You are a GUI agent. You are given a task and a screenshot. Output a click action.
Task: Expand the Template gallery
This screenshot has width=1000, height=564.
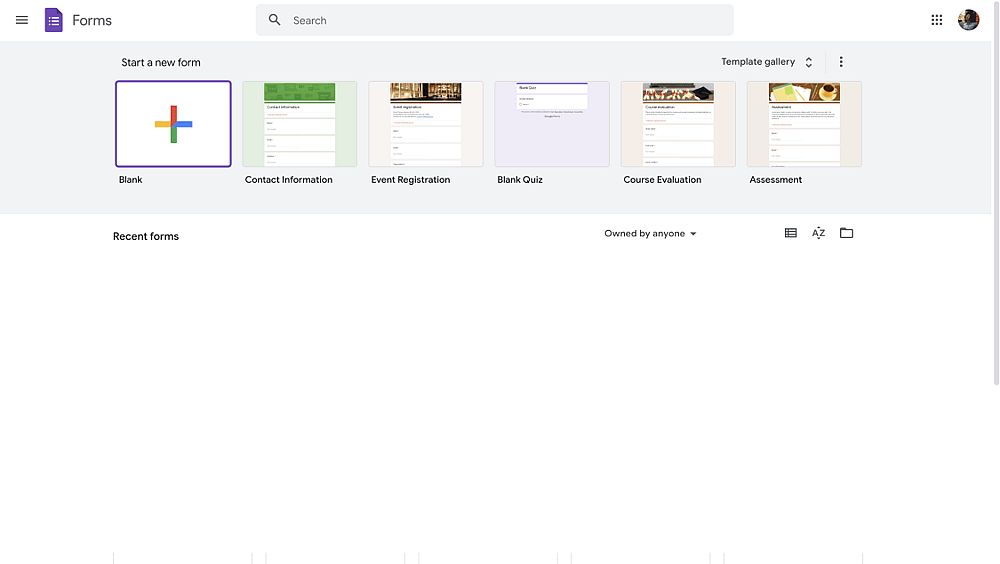[767, 62]
